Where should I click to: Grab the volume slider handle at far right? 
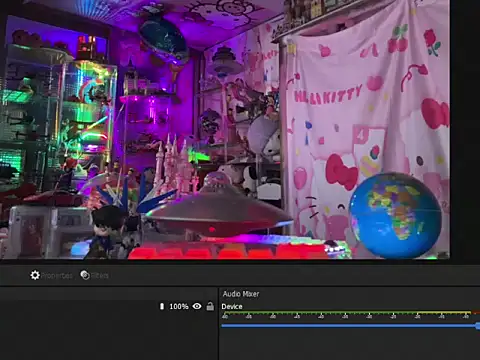click(478, 326)
